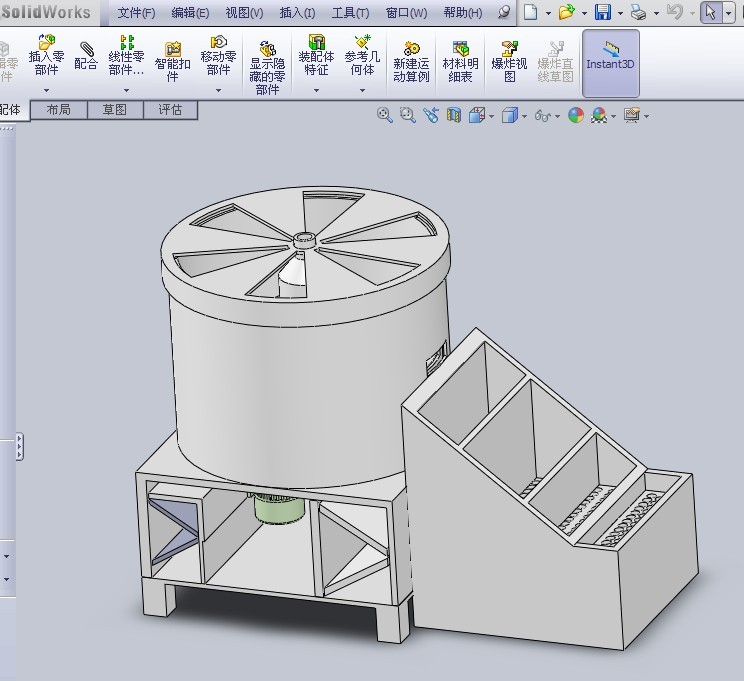744x681 pixels.
Task: Click 移动零部件 move component
Action: pyautogui.click(x=218, y=56)
